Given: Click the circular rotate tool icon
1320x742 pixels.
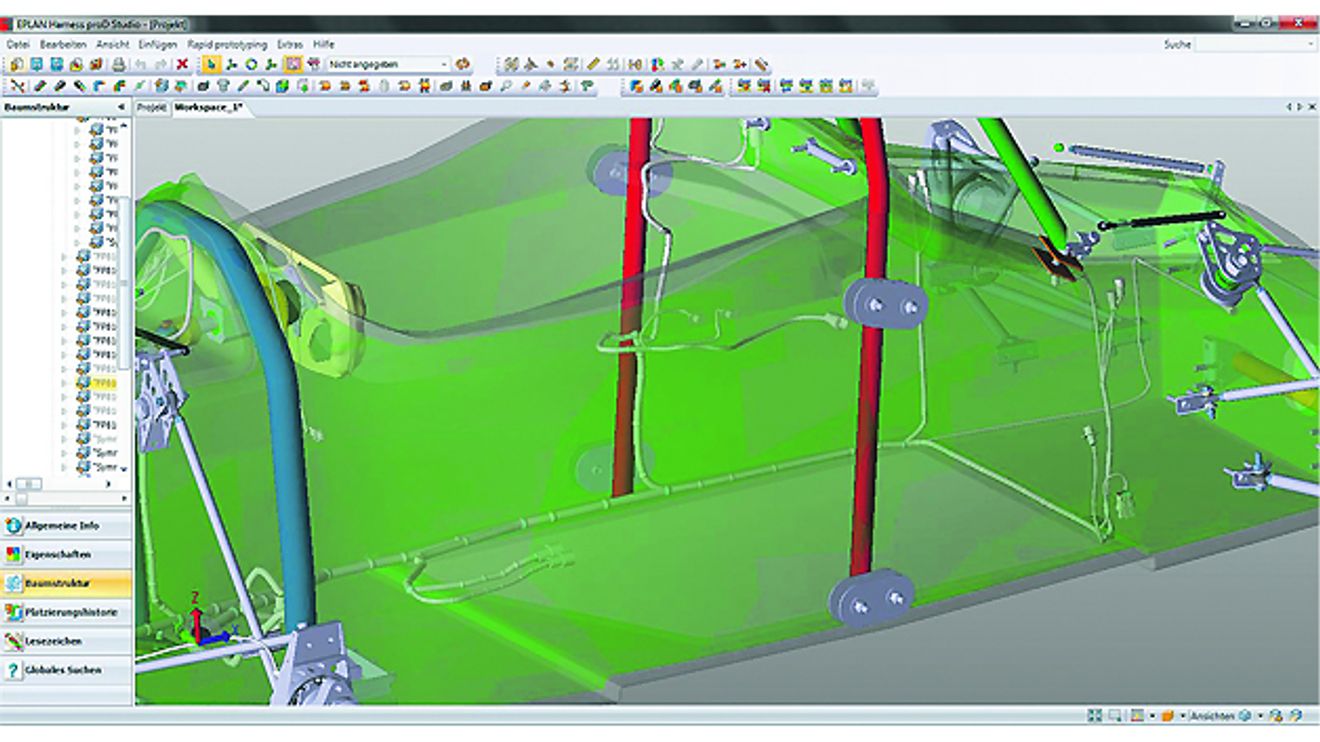Looking at the screenshot, I should pyautogui.click(x=251, y=64).
